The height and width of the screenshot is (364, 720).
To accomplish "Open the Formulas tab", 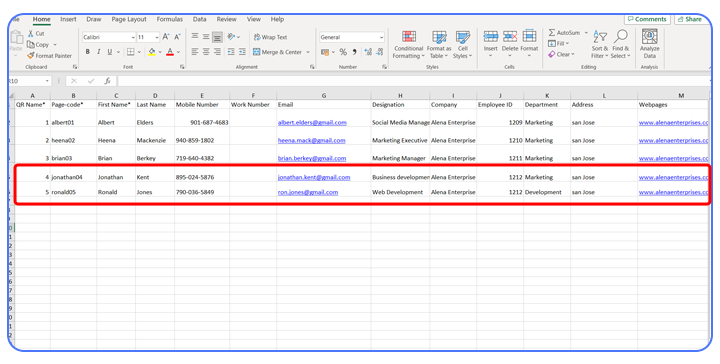I will tap(169, 19).
